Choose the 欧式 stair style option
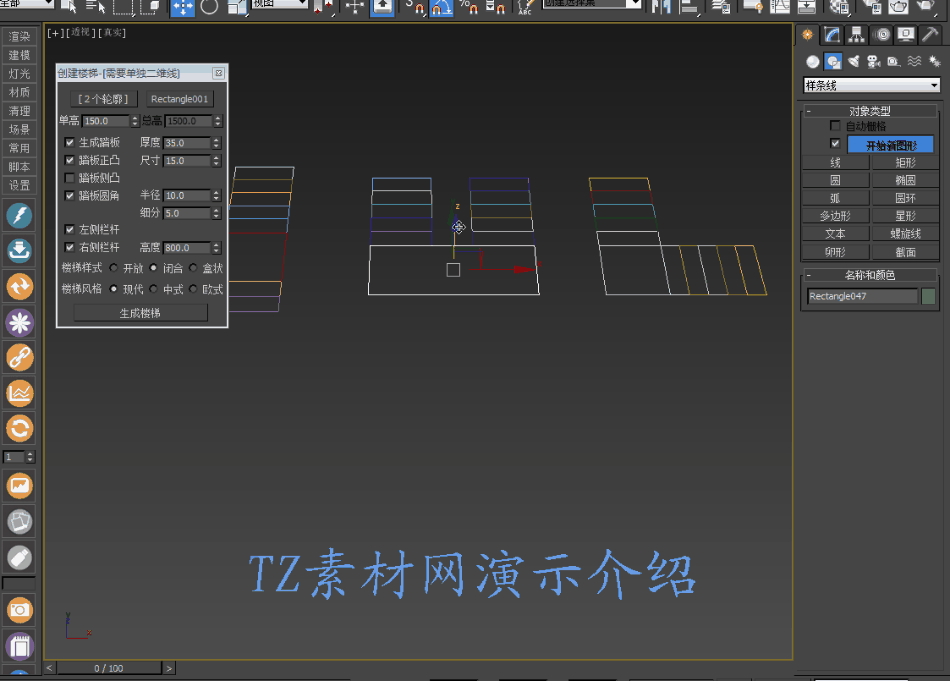This screenshot has width=950, height=681. (194, 289)
